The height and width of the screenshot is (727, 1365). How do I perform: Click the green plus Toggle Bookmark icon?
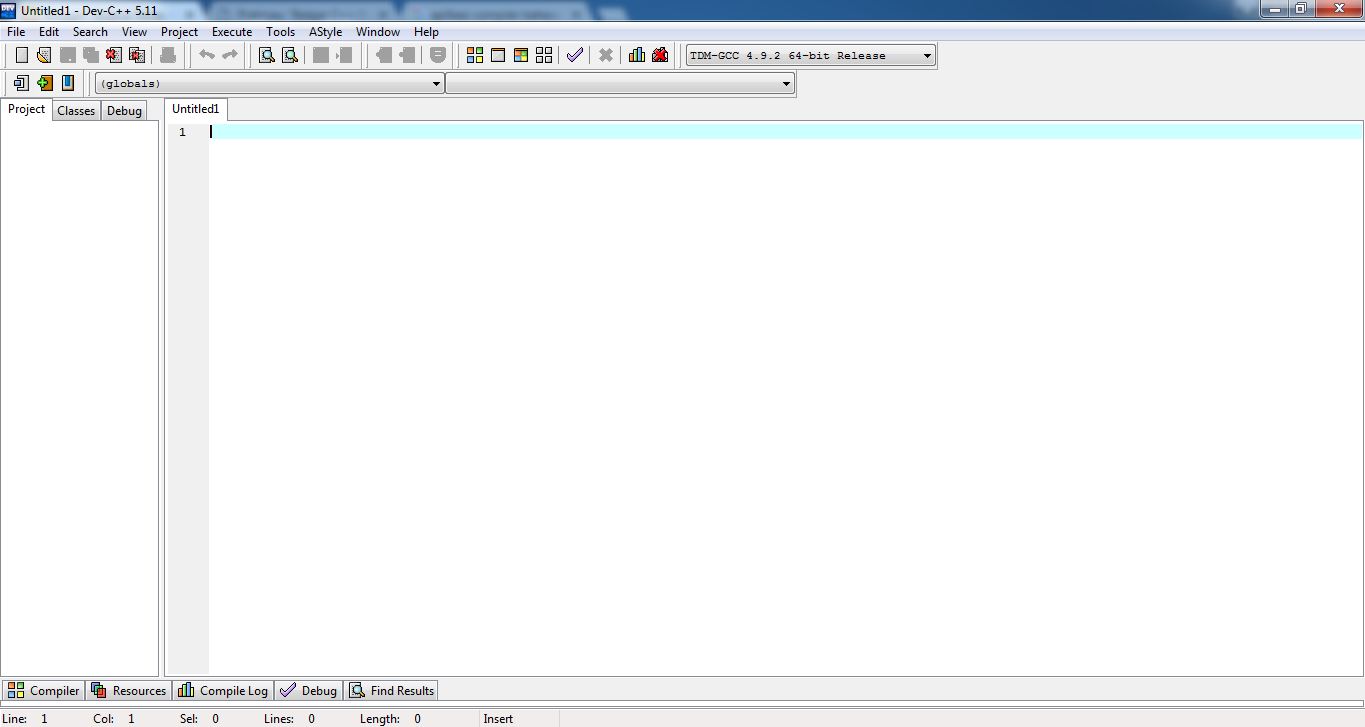[x=44, y=83]
